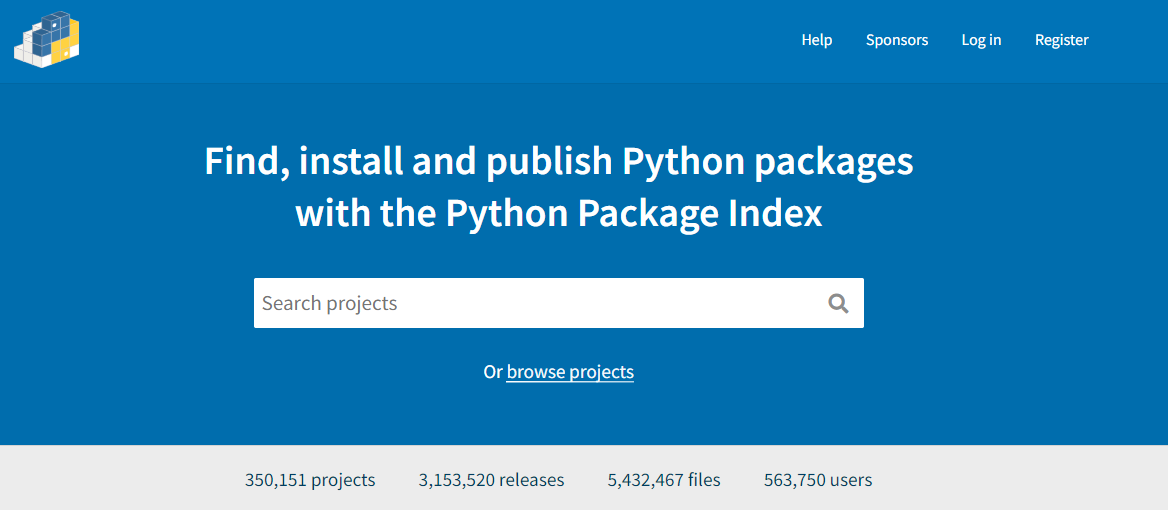Open the Register page

(x=1061, y=40)
